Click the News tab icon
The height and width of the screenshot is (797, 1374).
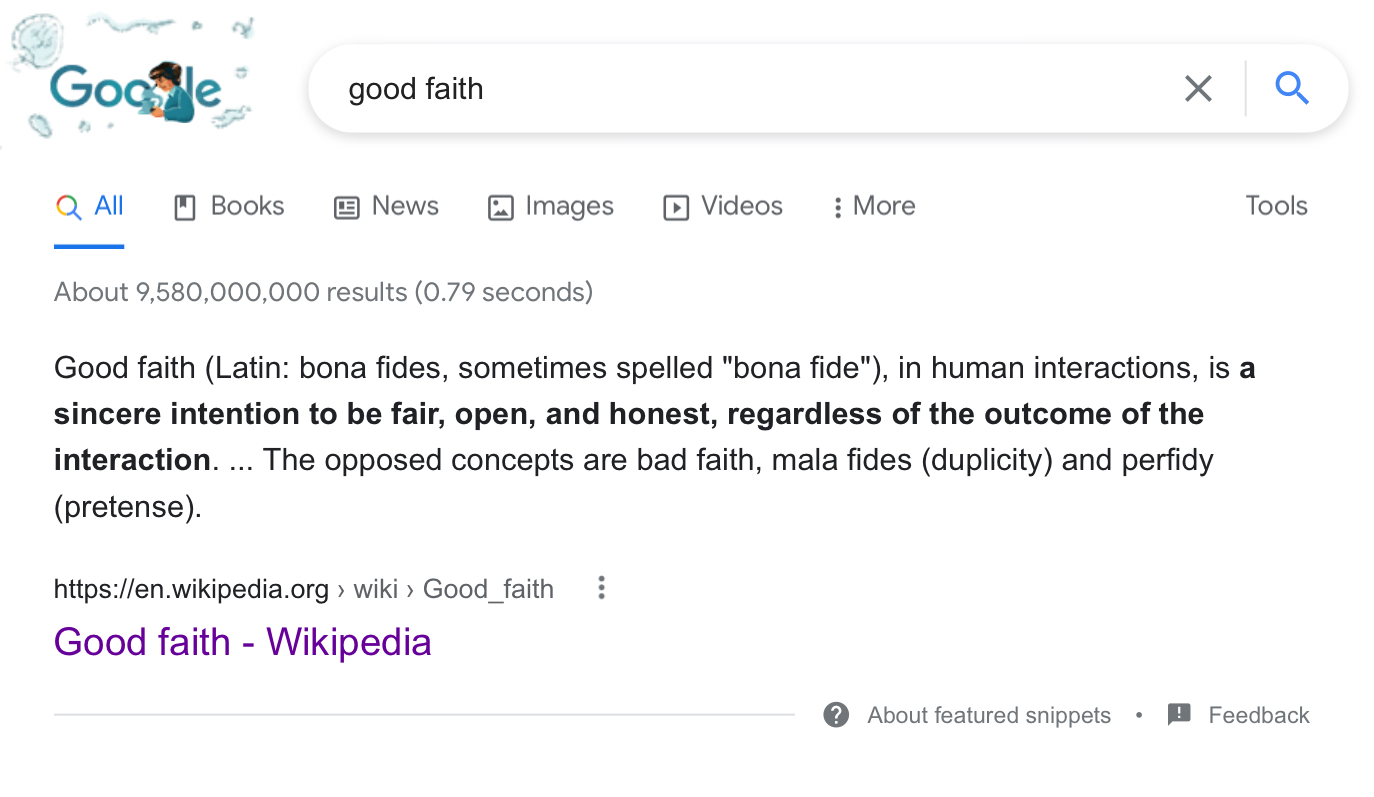click(346, 207)
